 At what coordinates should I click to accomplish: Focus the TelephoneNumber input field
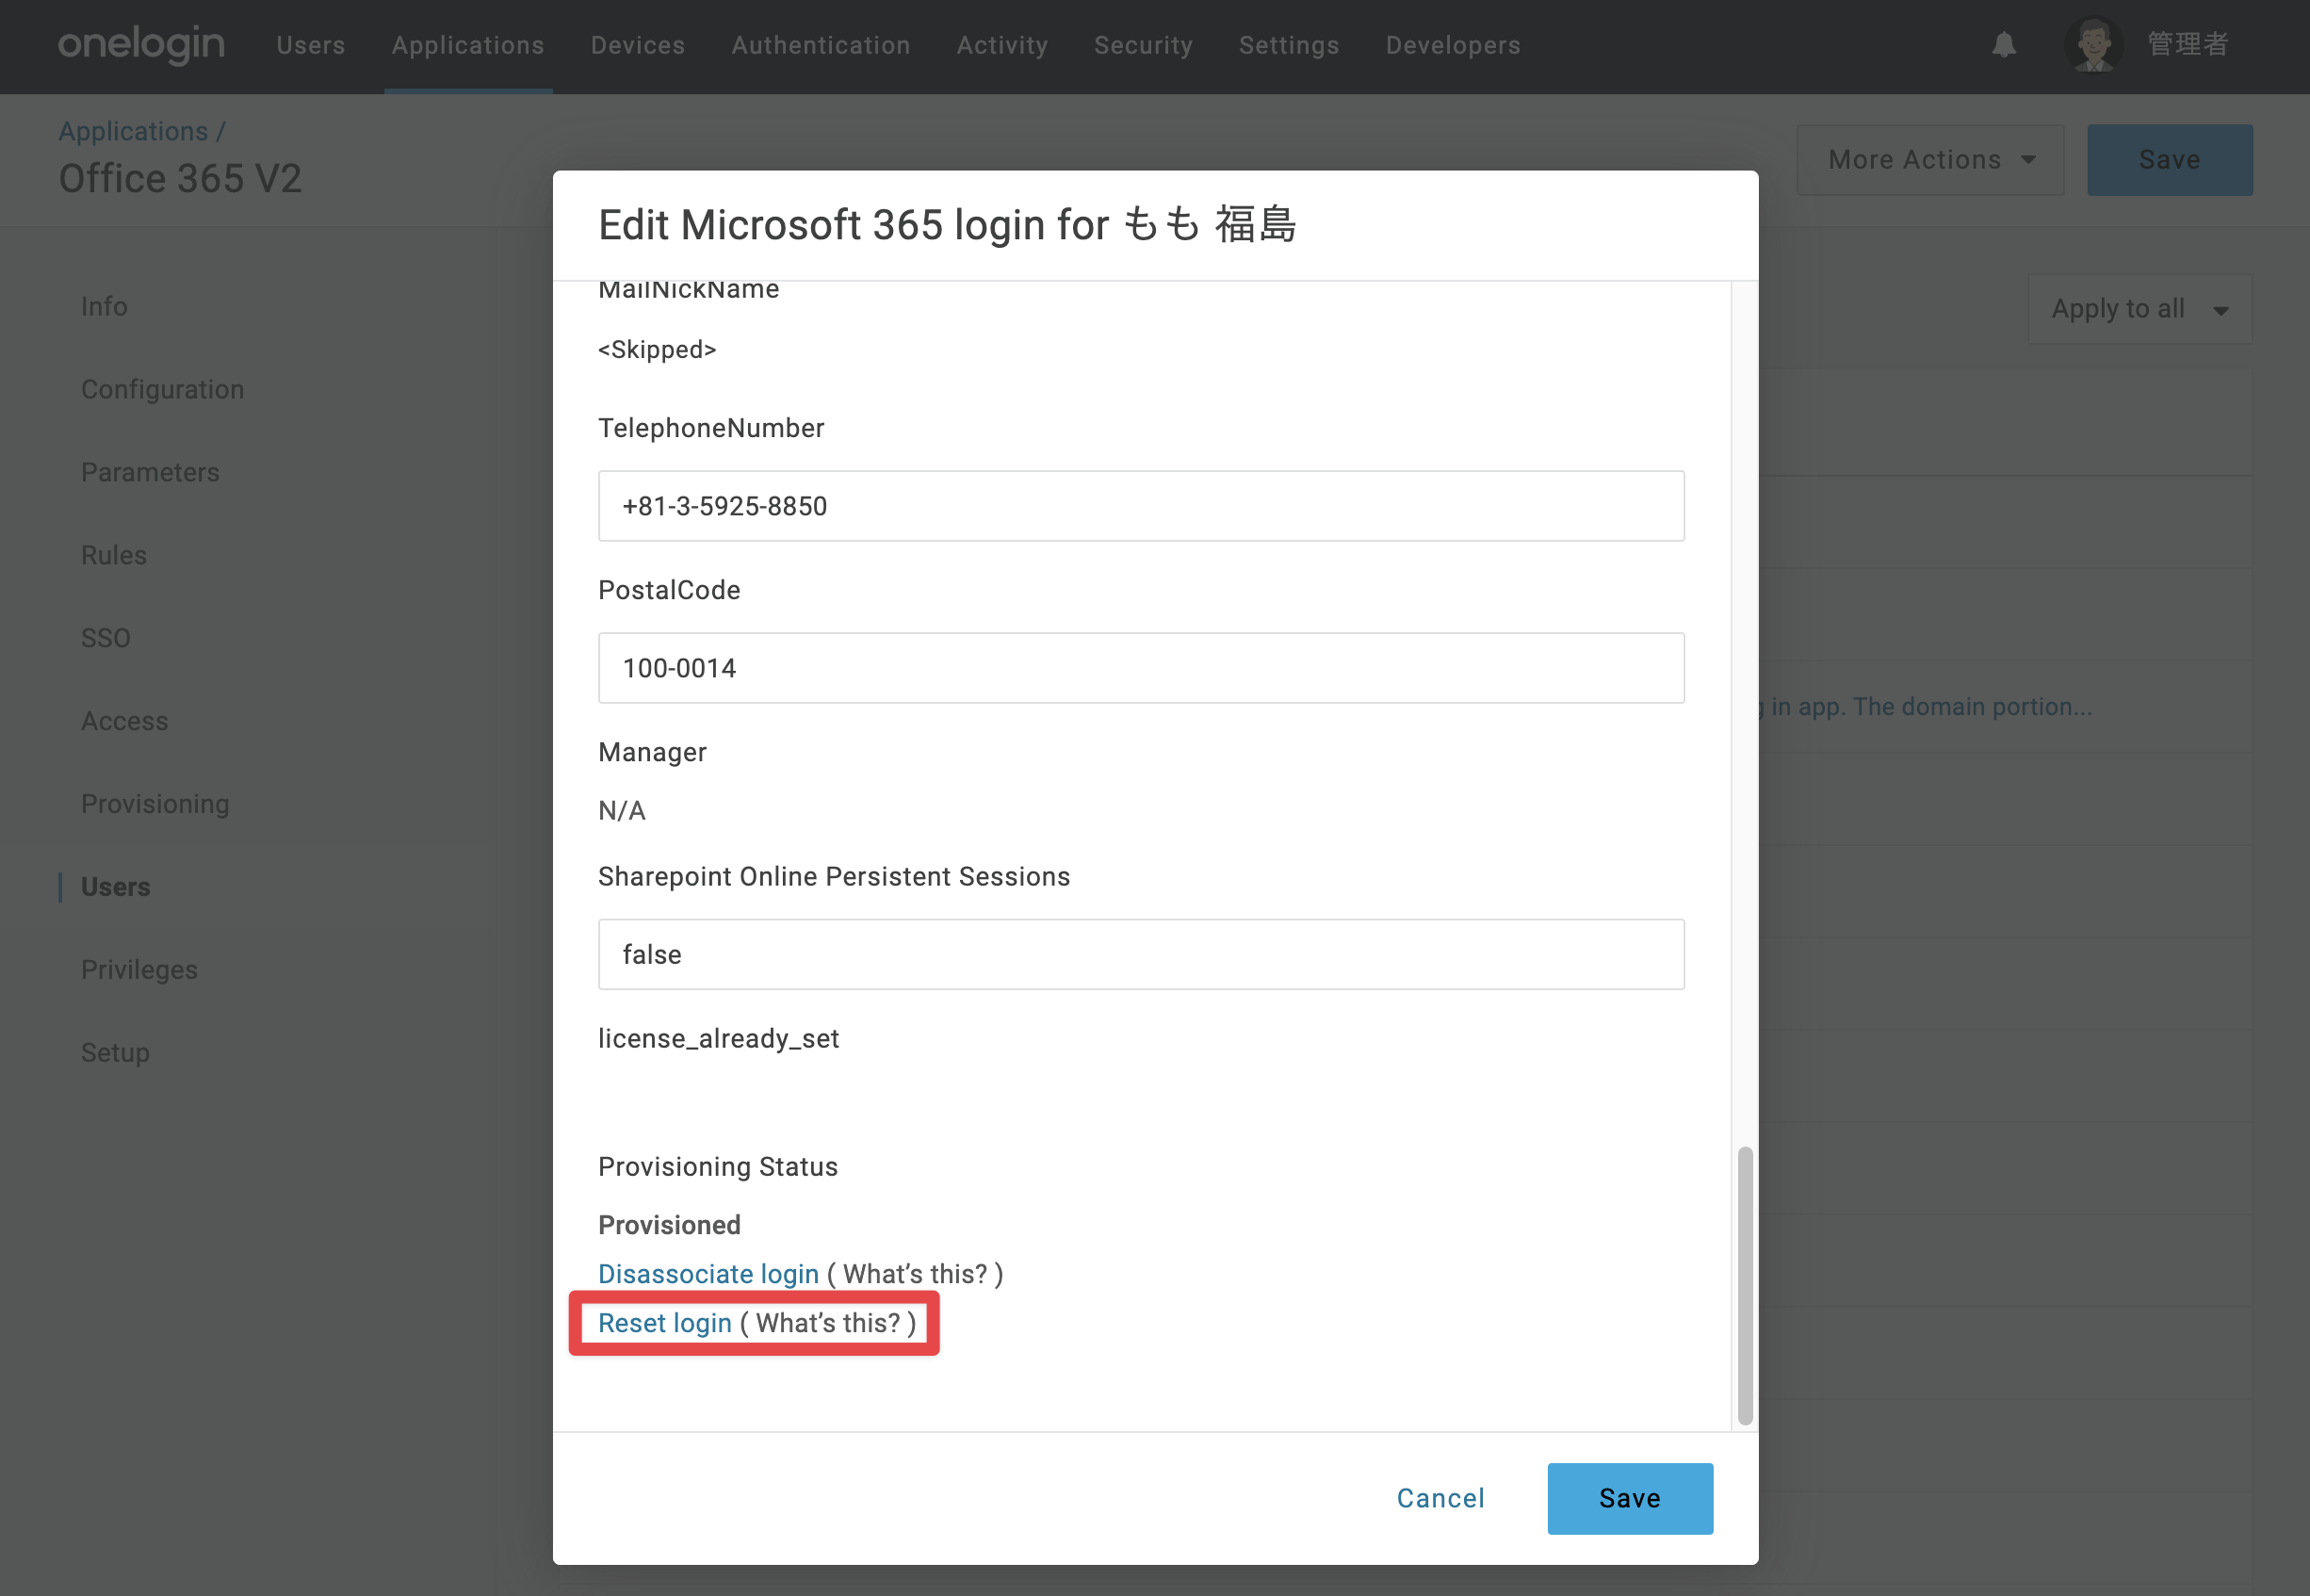[1141, 506]
